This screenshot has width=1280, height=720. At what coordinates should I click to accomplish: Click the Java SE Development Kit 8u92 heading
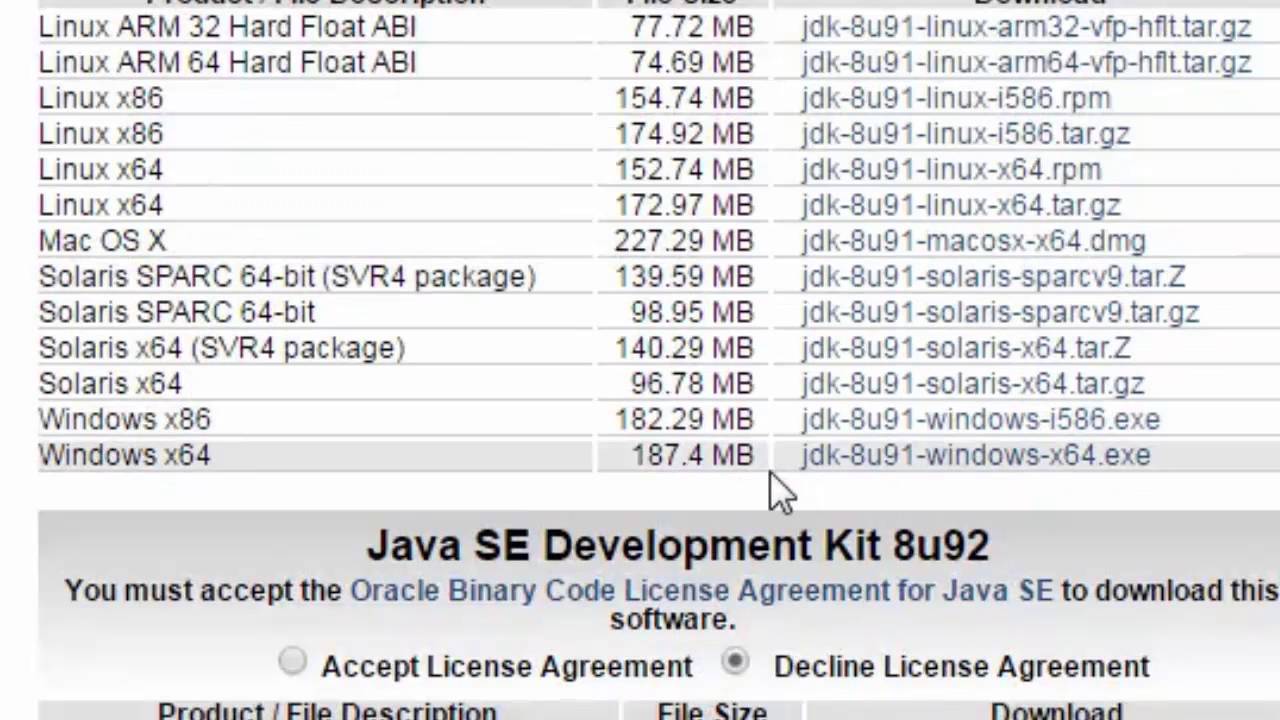678,546
